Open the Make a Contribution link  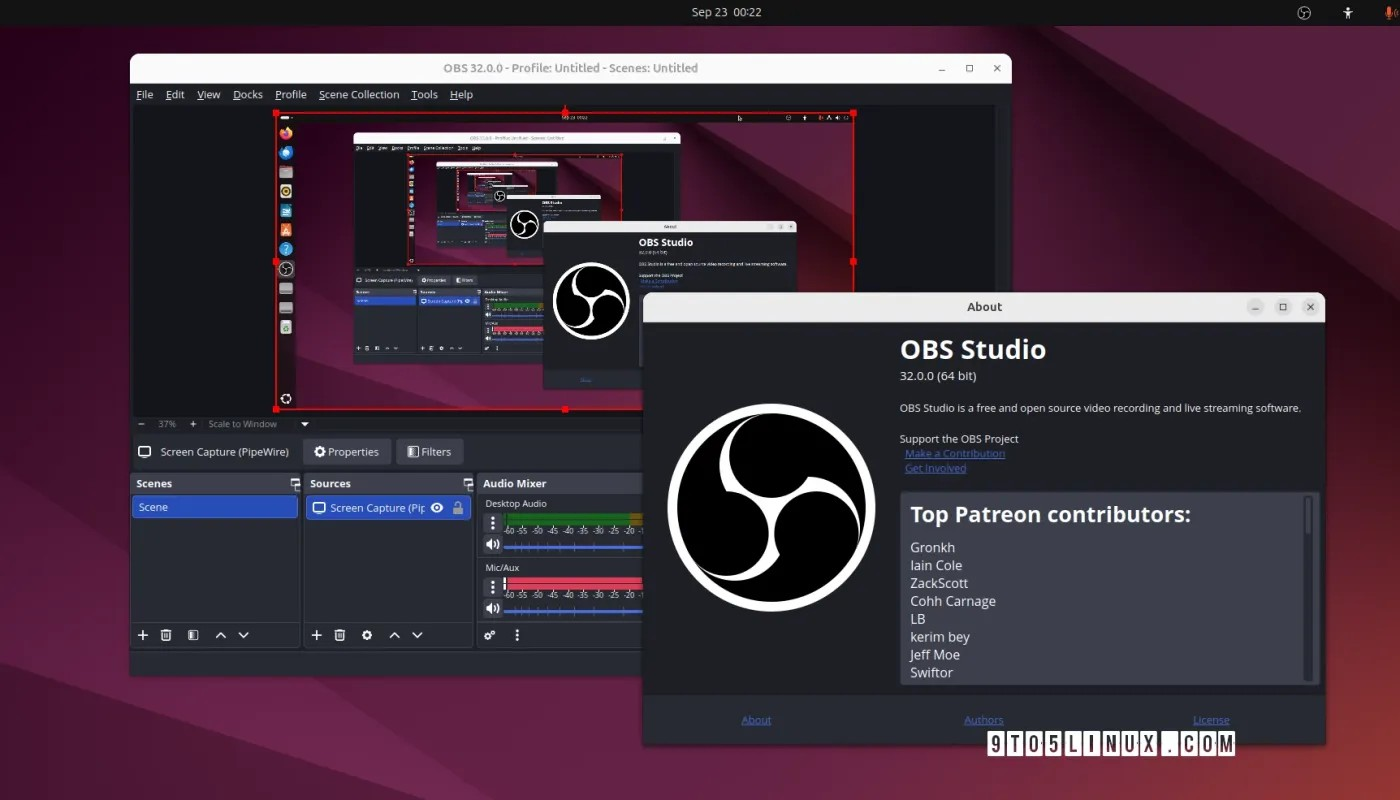954,453
